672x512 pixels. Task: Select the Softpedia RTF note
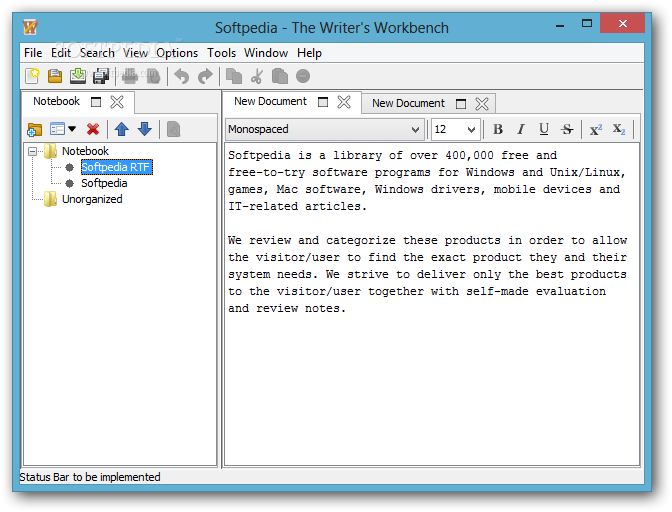(117, 167)
